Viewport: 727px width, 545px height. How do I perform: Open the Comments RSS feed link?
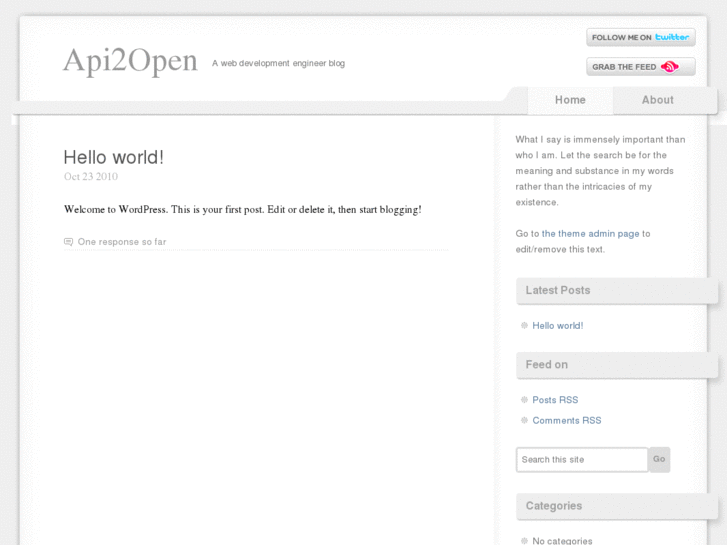click(x=567, y=420)
